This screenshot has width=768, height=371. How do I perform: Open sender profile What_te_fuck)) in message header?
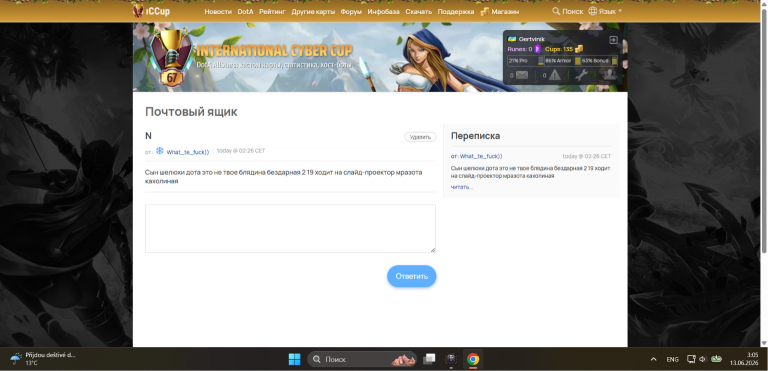(188, 152)
